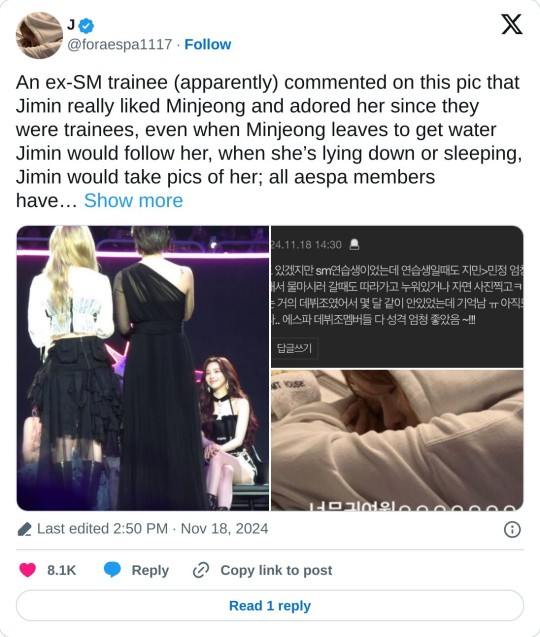This screenshot has width=540, height=637.
Task: Follow the @foraespa1117 account
Action: [208, 44]
